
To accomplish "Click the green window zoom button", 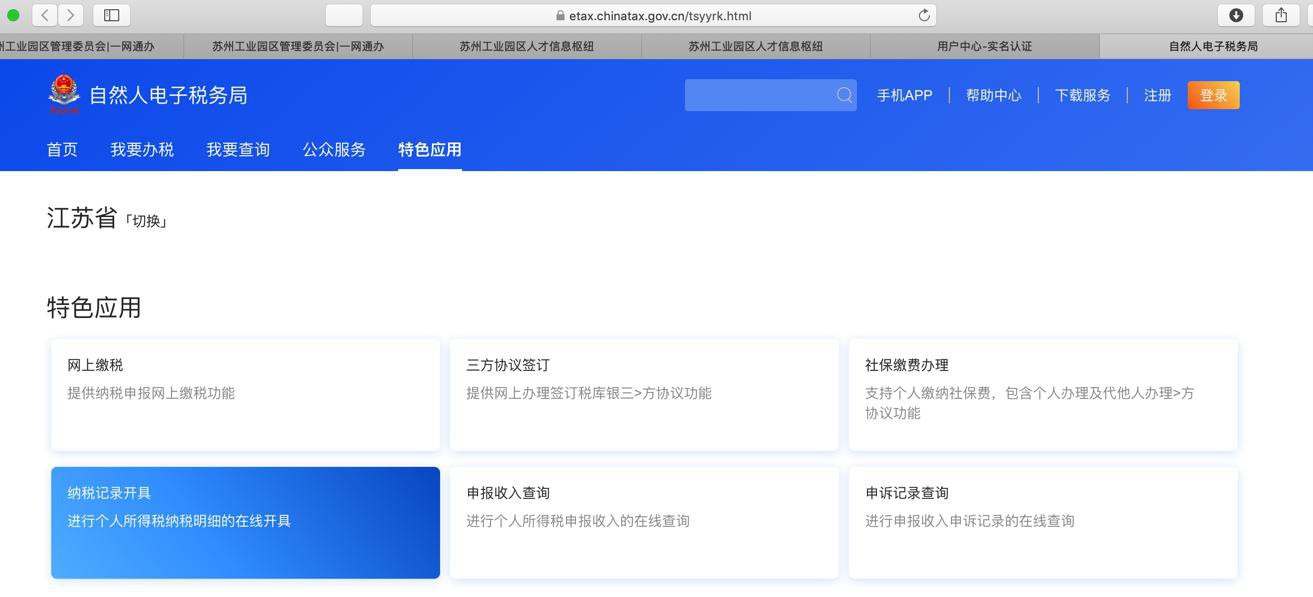I will (x=13, y=15).
